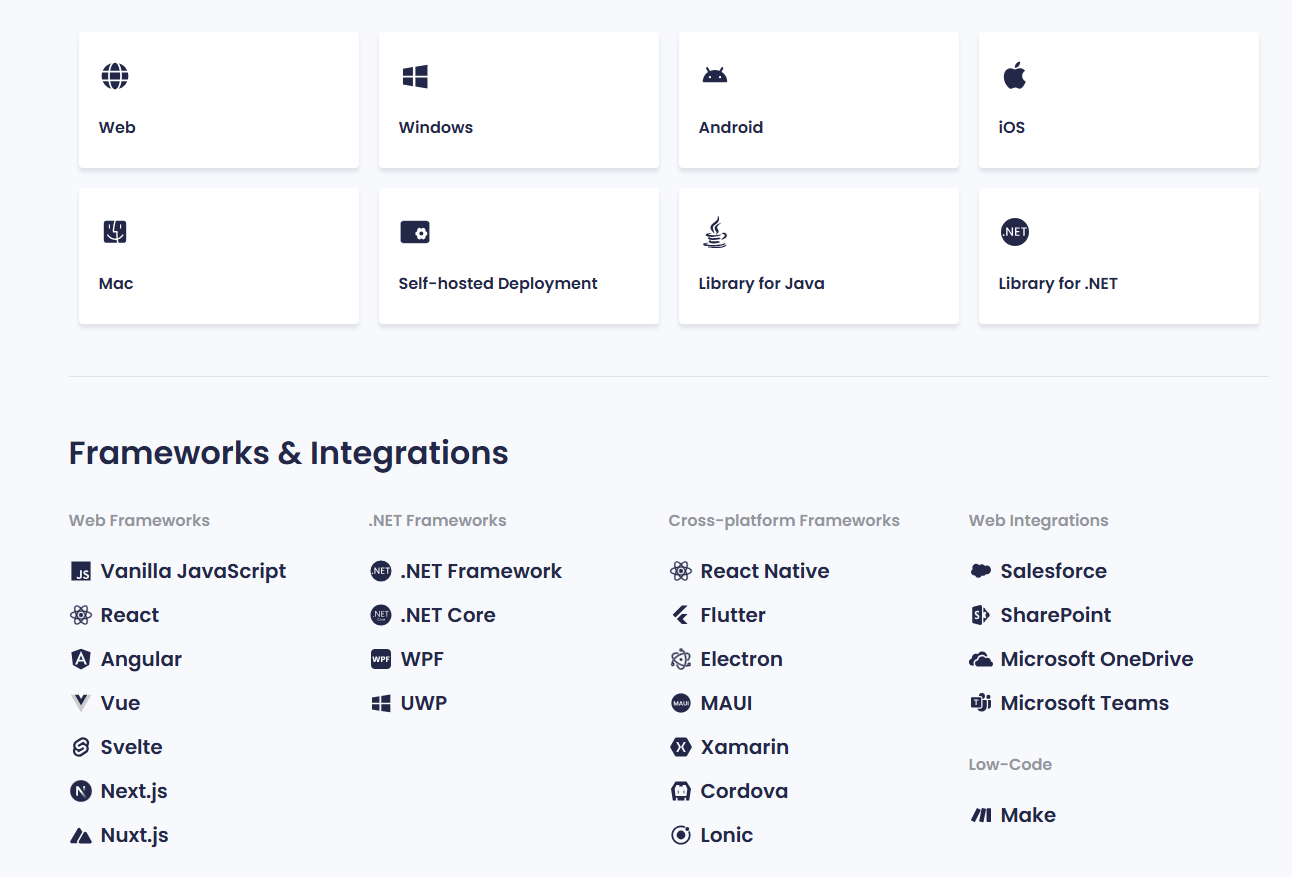Open the Library for .NET card
This screenshot has width=1292, height=877.
[x=1119, y=256]
